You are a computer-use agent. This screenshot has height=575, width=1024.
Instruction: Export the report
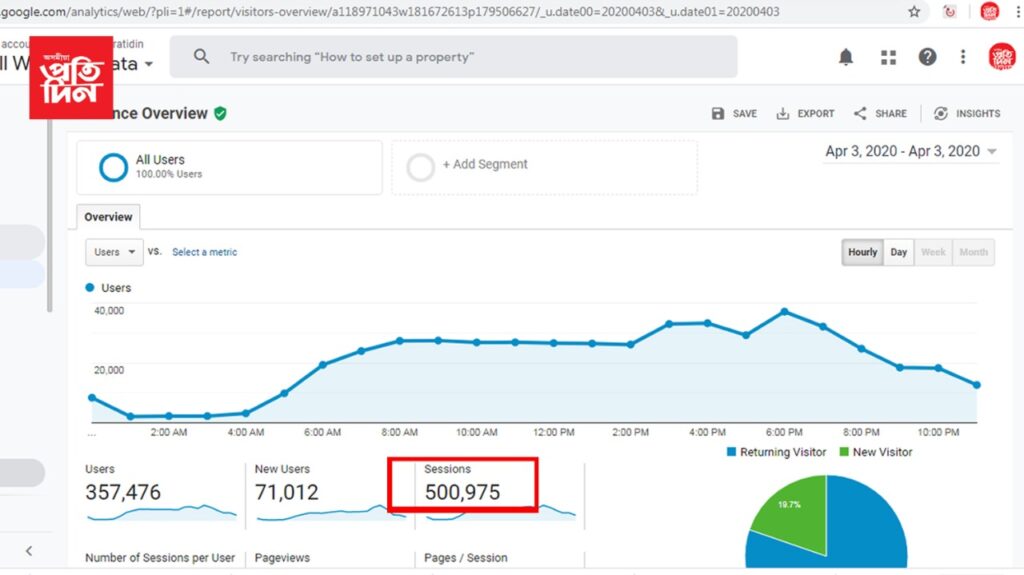pos(805,114)
